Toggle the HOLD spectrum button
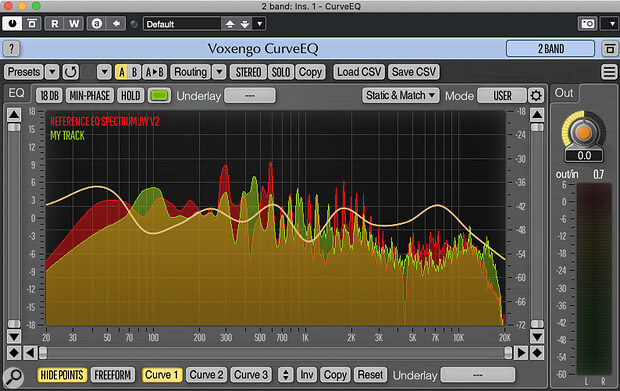620x391 pixels. [130, 96]
